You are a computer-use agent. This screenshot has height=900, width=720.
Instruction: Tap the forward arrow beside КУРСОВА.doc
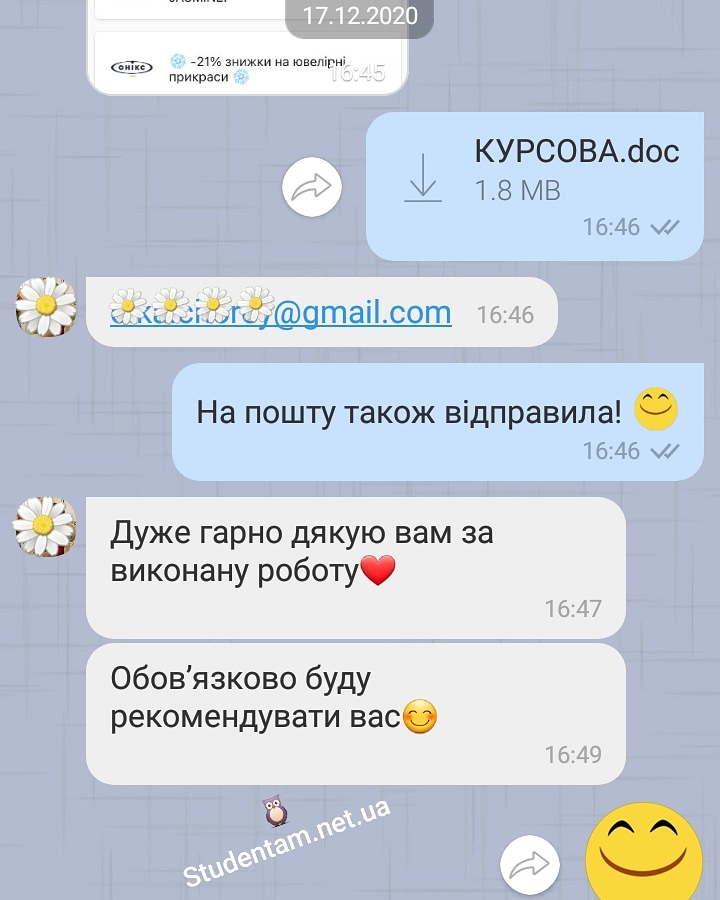tap(312, 187)
